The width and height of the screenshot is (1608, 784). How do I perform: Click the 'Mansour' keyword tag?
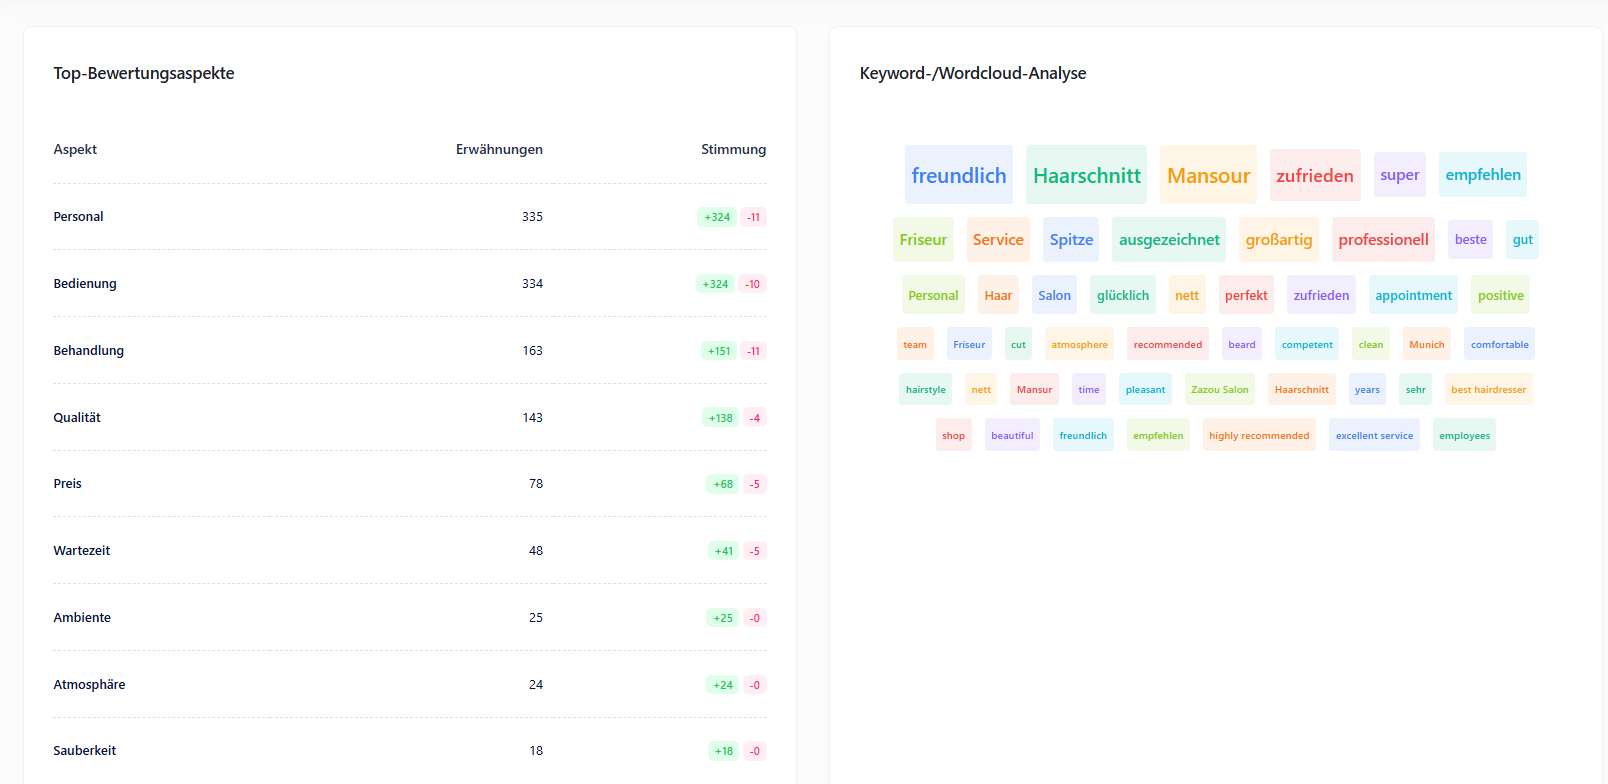(x=1208, y=176)
